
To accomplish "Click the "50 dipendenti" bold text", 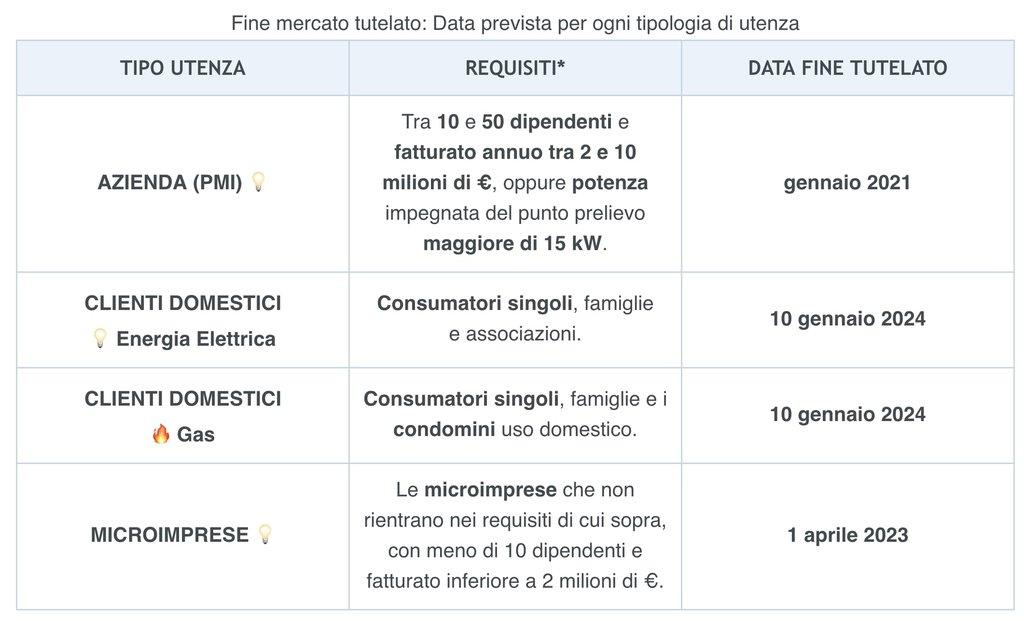I will pos(547,124).
